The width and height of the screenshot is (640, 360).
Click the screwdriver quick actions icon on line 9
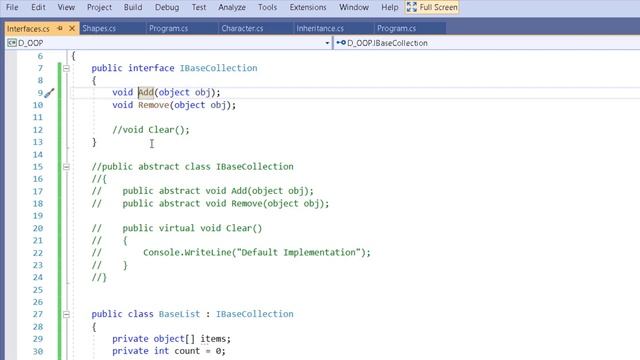coord(49,93)
